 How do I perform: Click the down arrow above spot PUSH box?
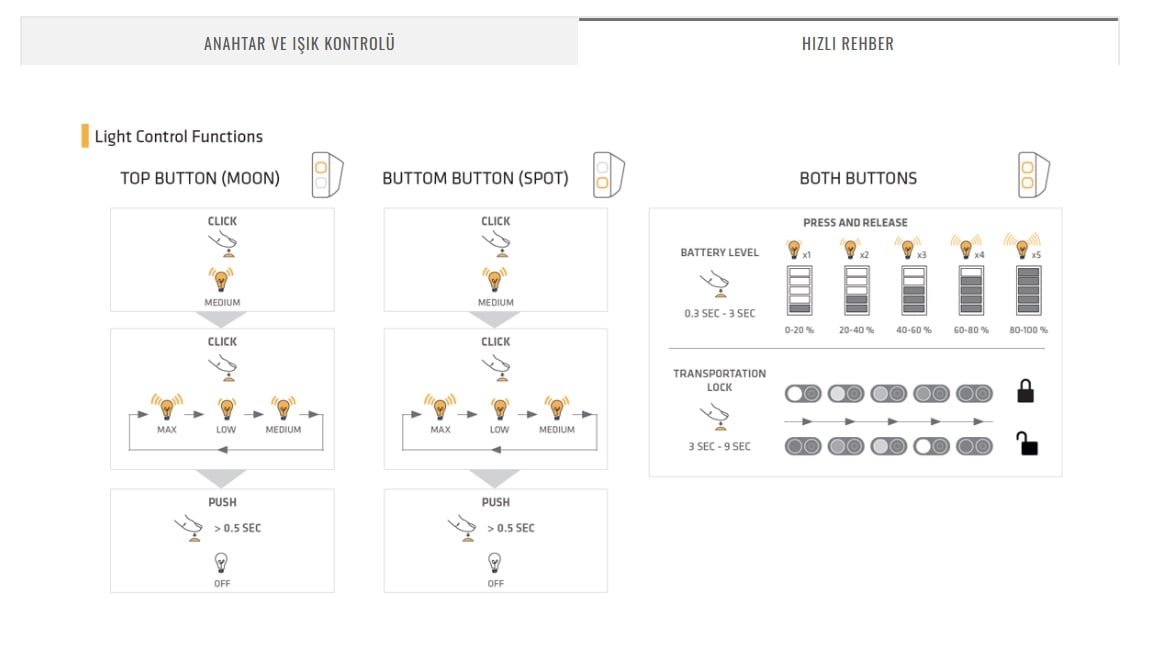click(495, 478)
